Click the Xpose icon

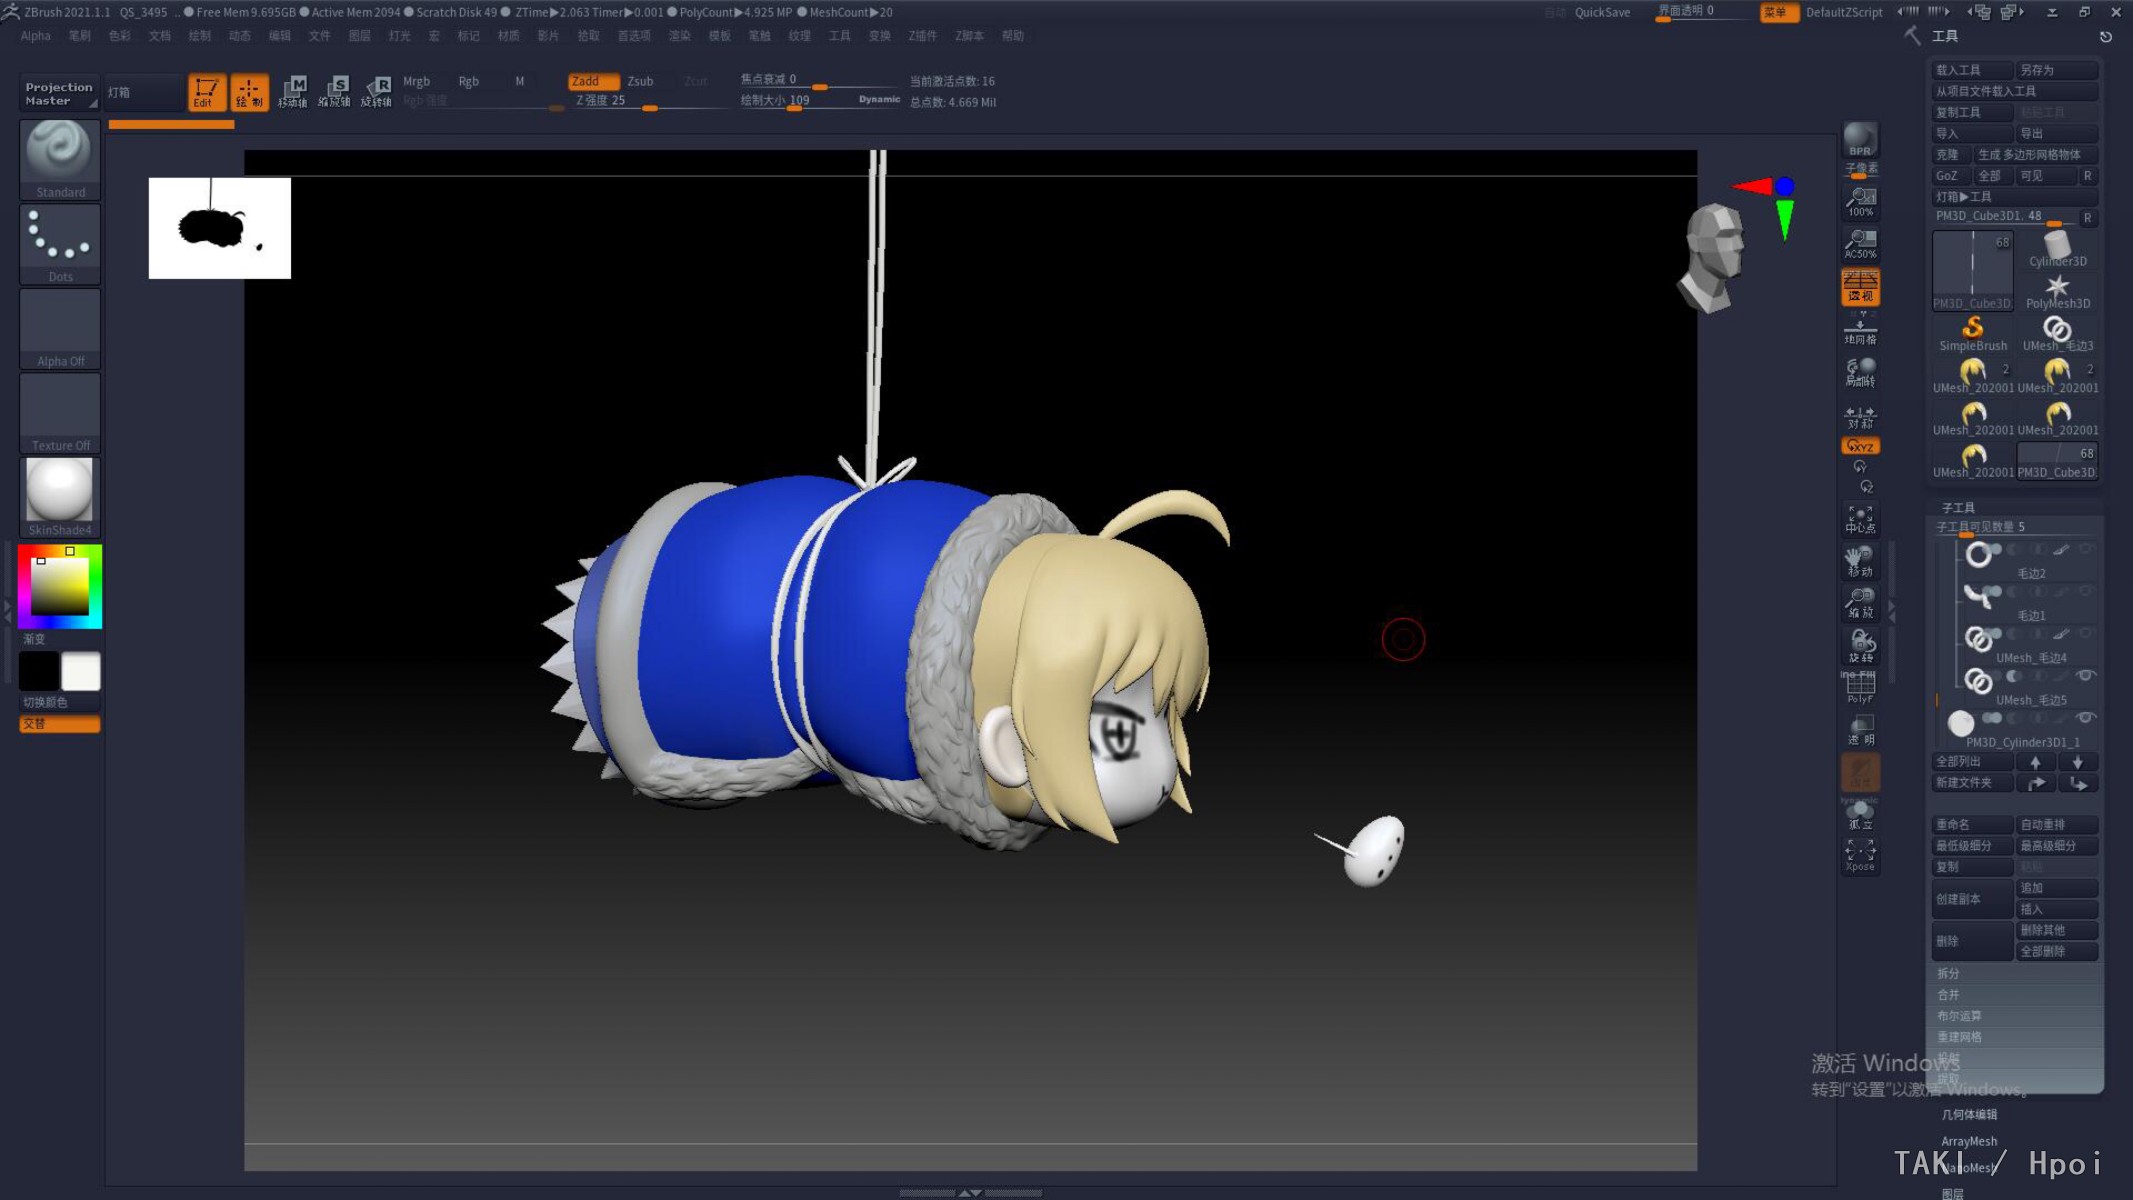[x=1860, y=856]
